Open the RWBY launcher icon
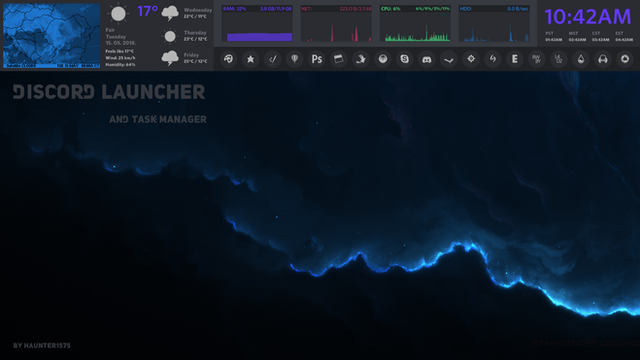640x360 pixels. coord(537,59)
